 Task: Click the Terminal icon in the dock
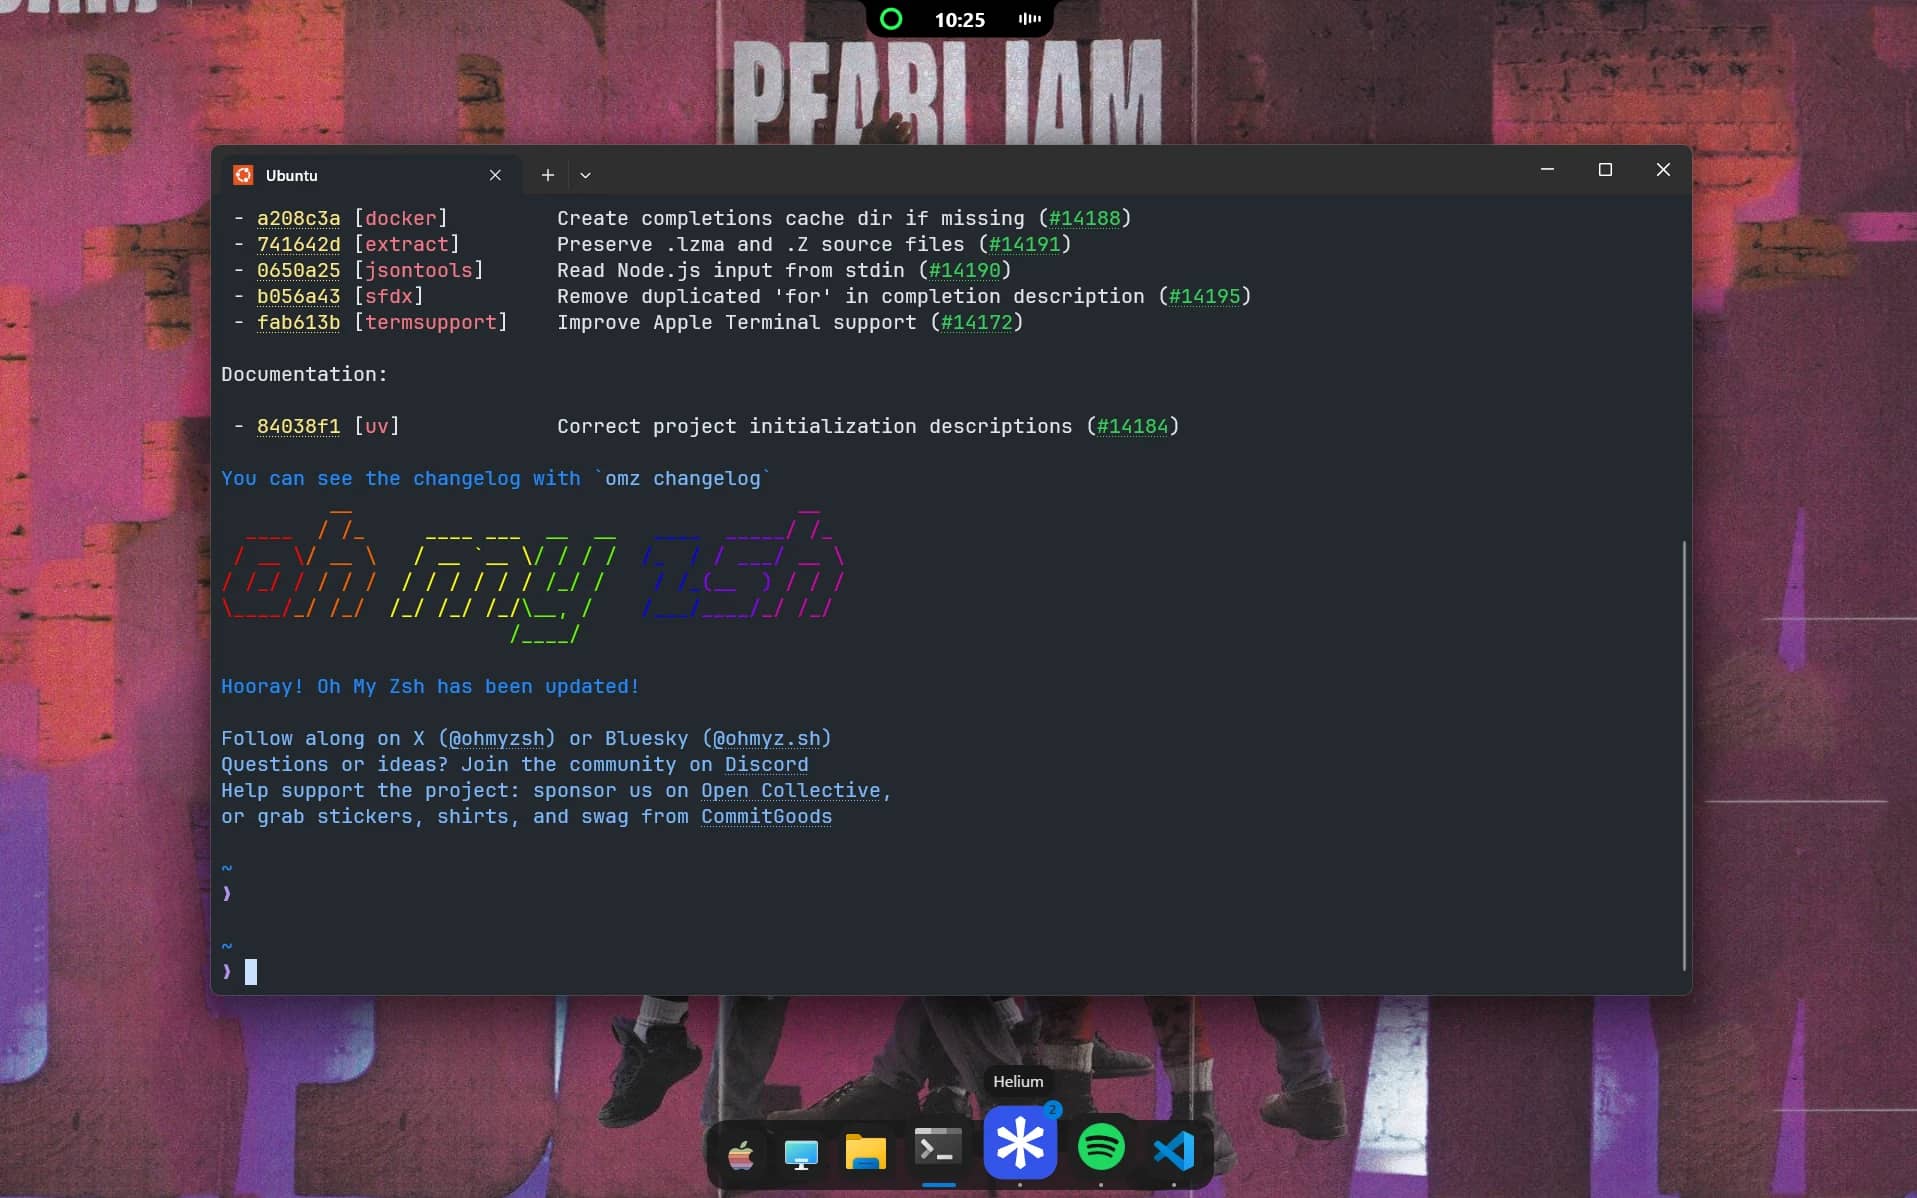click(x=938, y=1147)
